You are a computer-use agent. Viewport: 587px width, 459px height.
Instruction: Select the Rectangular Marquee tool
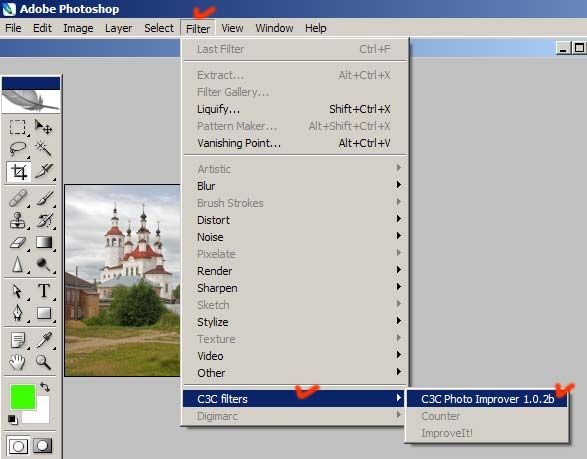(18, 127)
